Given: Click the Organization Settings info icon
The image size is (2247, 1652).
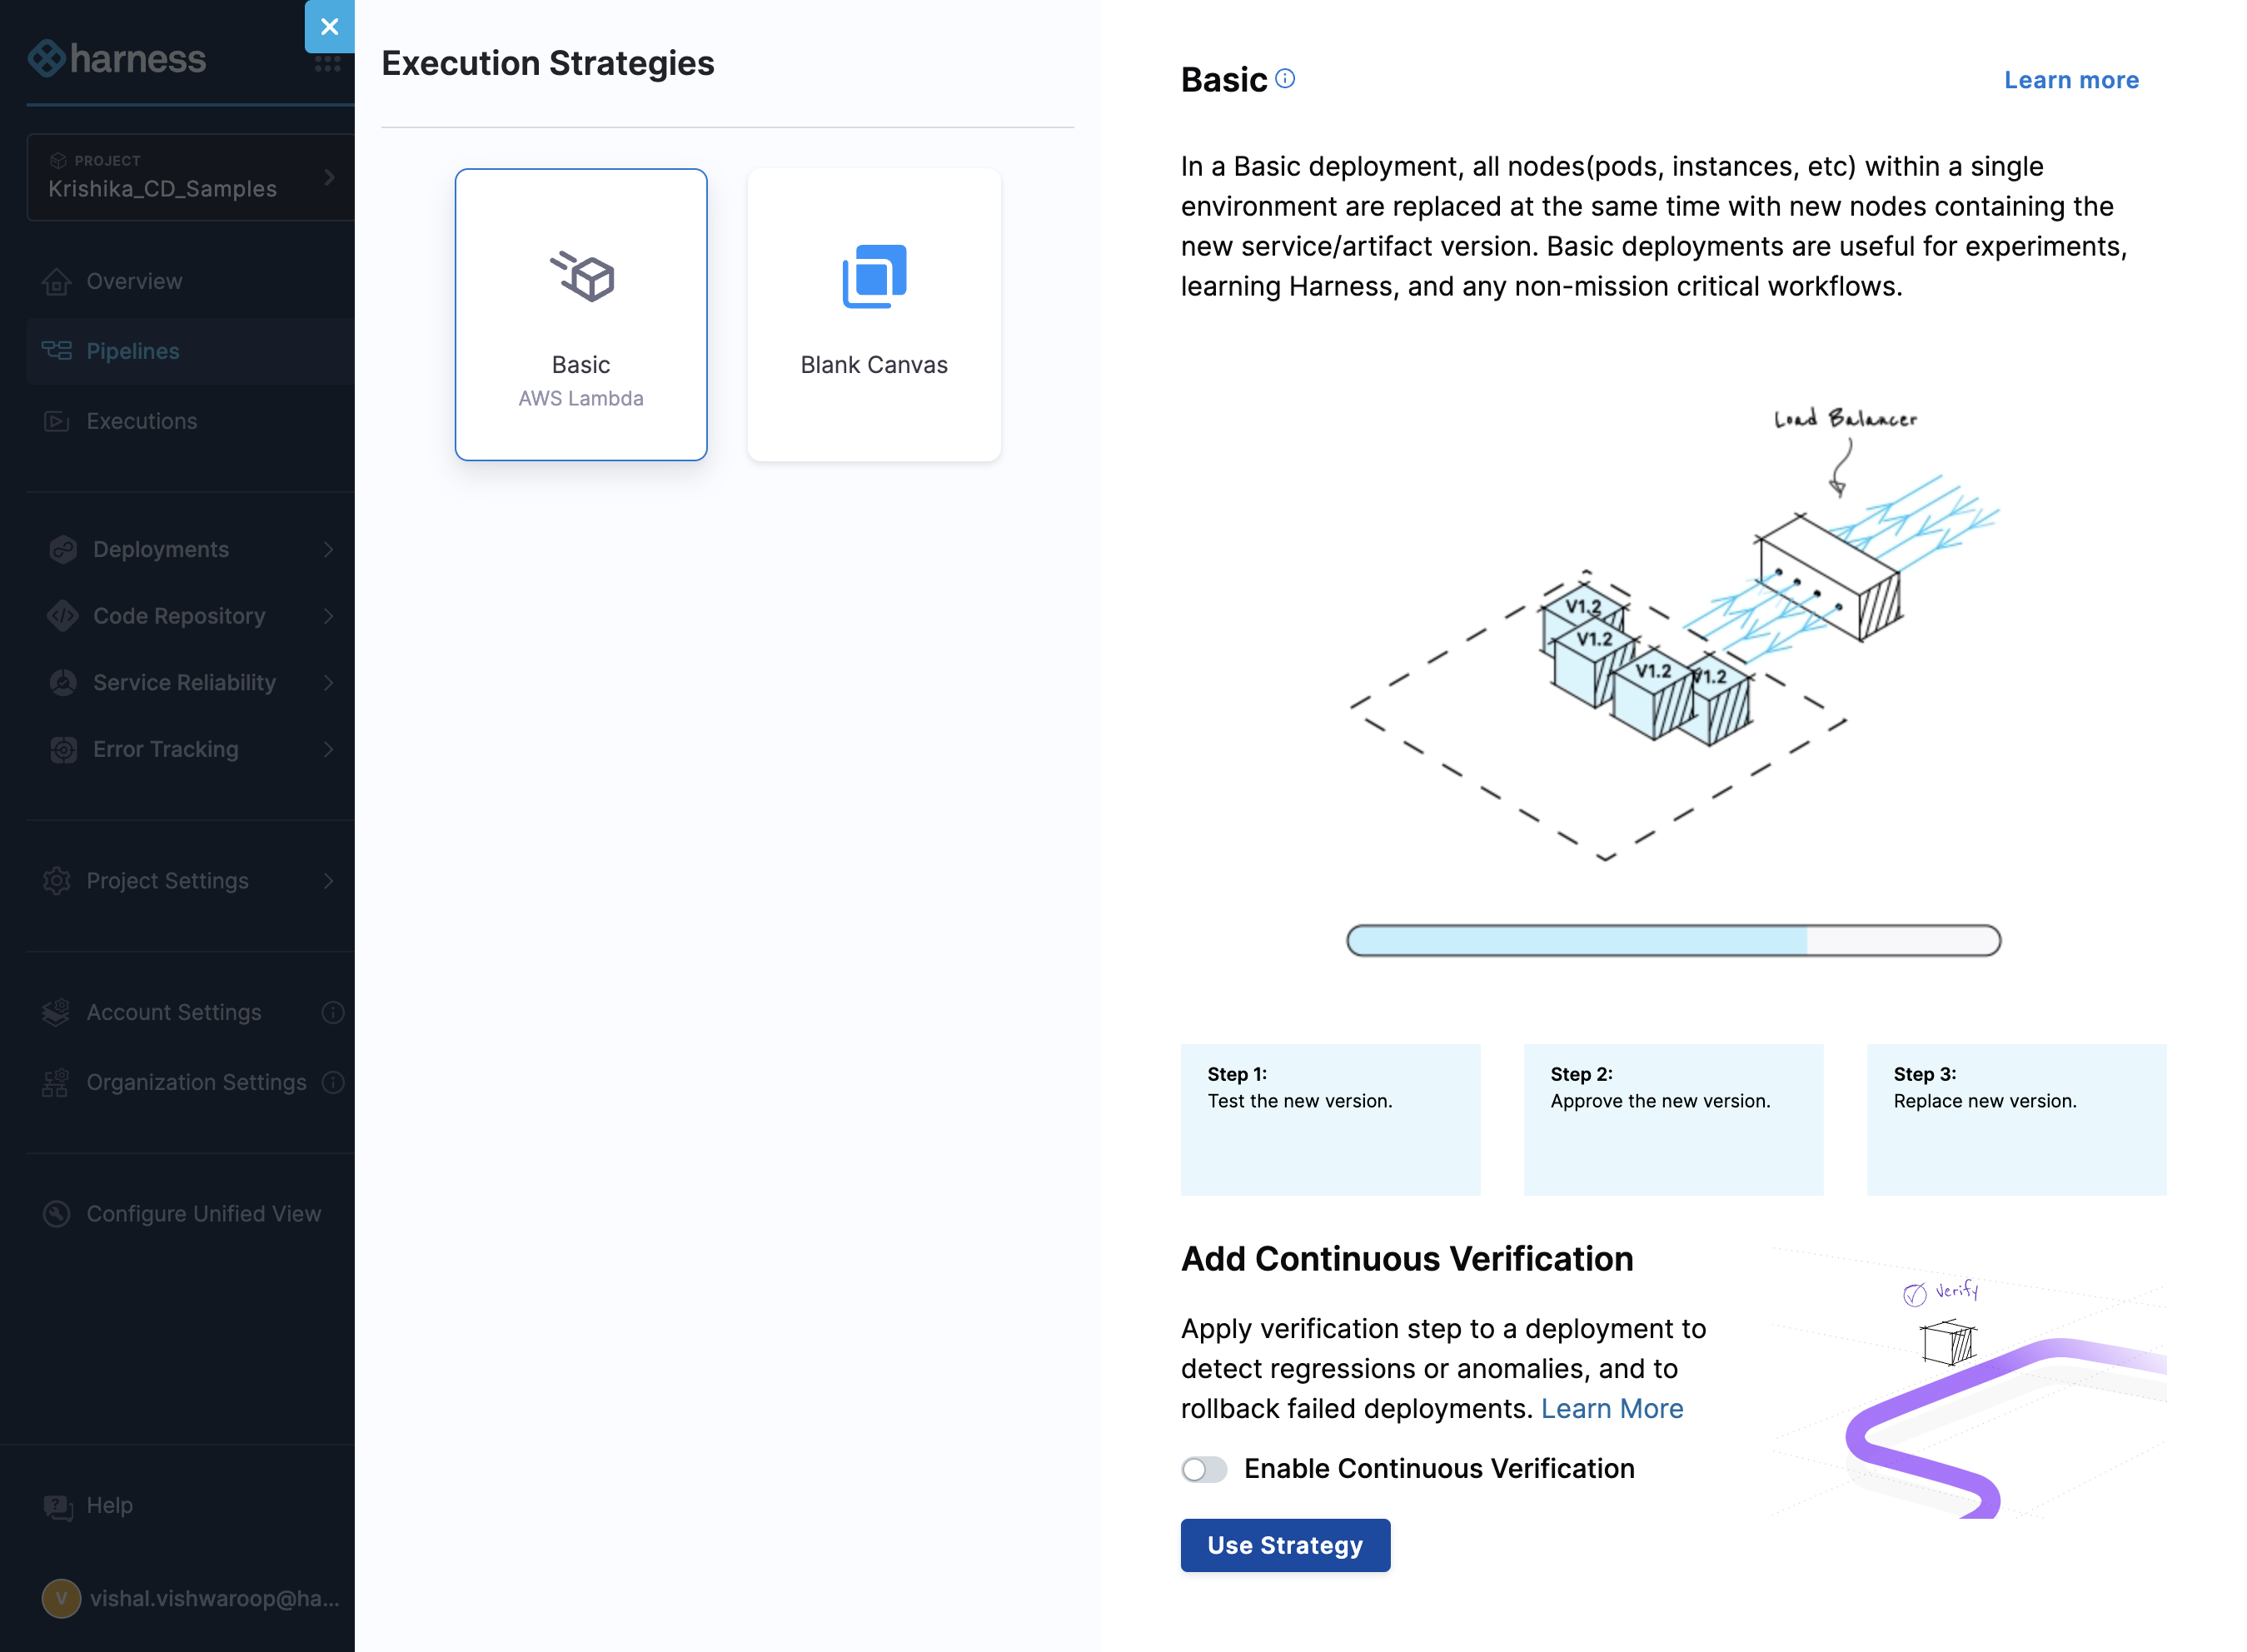Looking at the screenshot, I should coord(333,1082).
